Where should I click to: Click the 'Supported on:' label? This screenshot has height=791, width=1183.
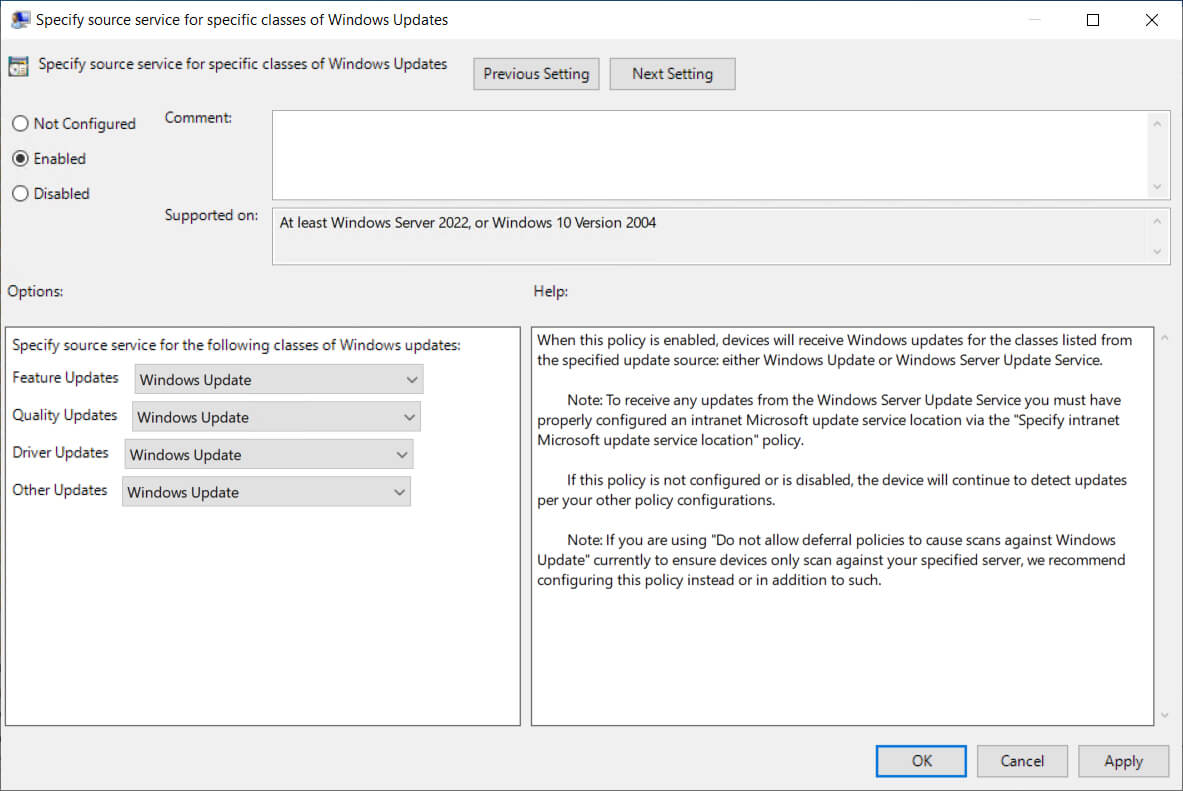pos(211,215)
